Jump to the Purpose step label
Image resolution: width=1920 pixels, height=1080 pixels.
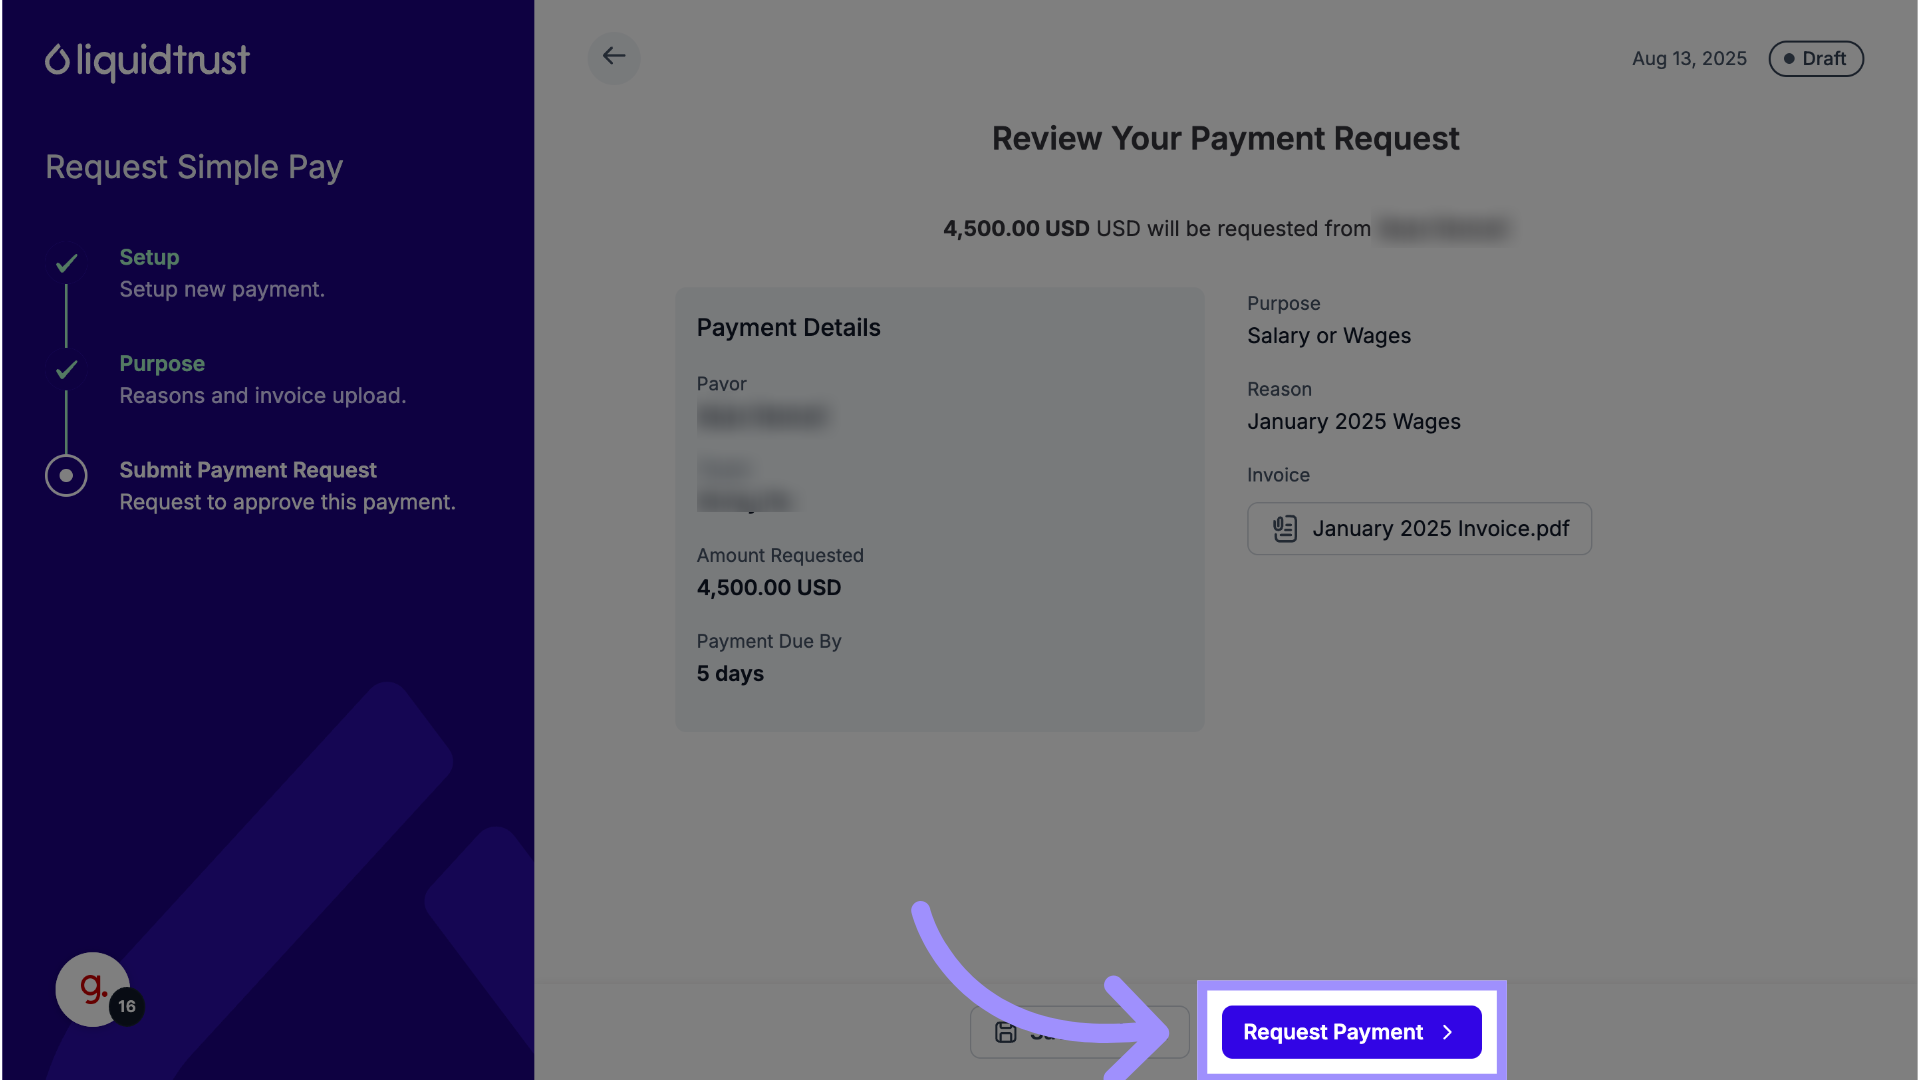coord(162,364)
